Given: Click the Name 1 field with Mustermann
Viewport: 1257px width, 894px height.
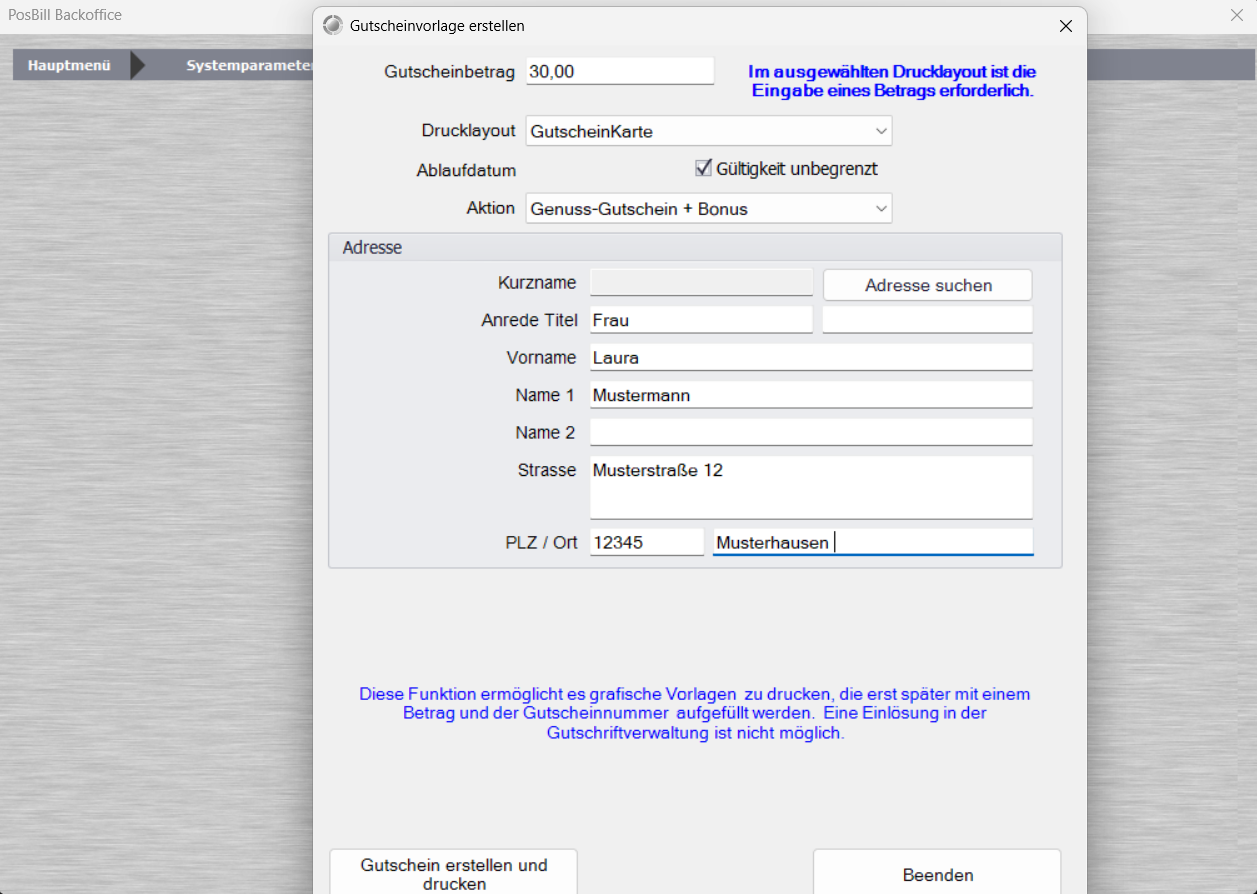Looking at the screenshot, I should pos(811,395).
